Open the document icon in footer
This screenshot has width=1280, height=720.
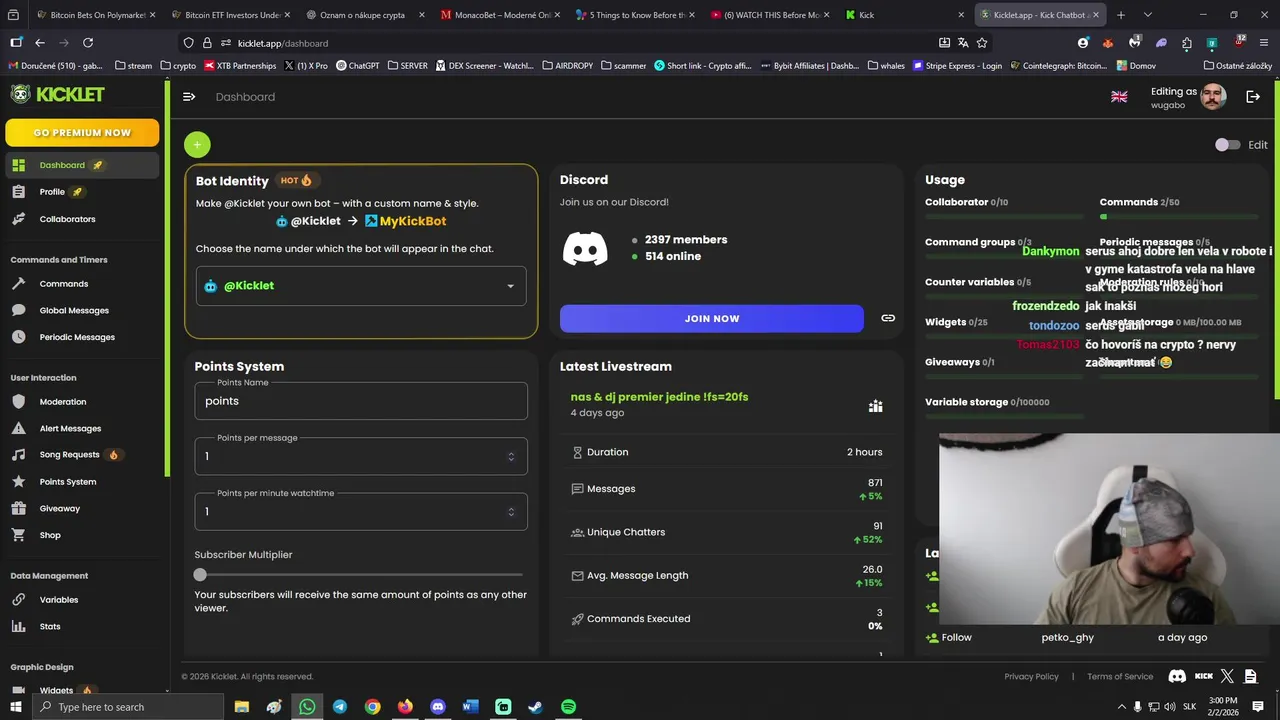tap(1250, 676)
